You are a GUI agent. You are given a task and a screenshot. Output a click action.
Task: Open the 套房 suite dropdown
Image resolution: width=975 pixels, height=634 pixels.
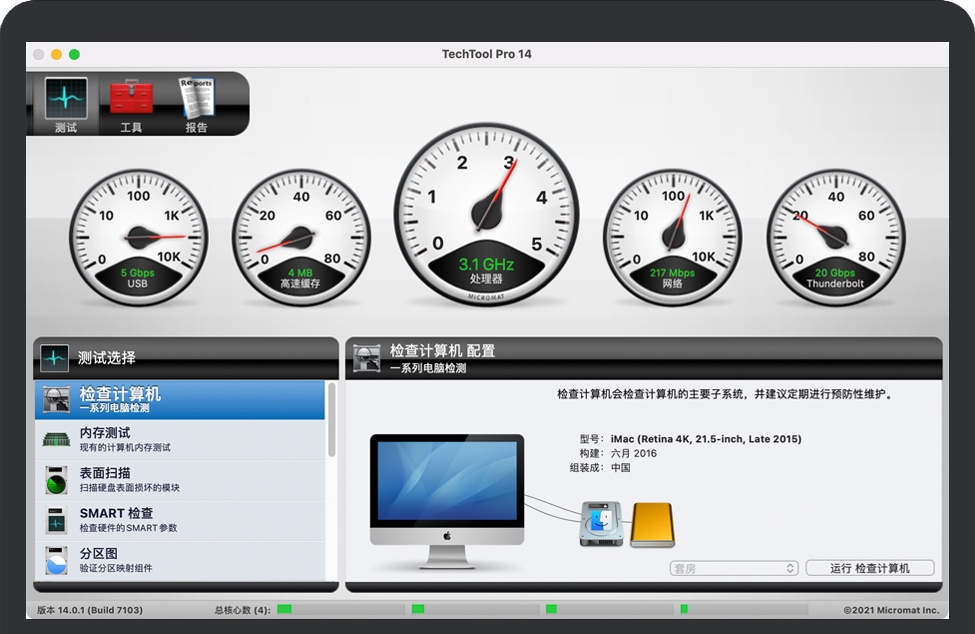click(x=733, y=567)
